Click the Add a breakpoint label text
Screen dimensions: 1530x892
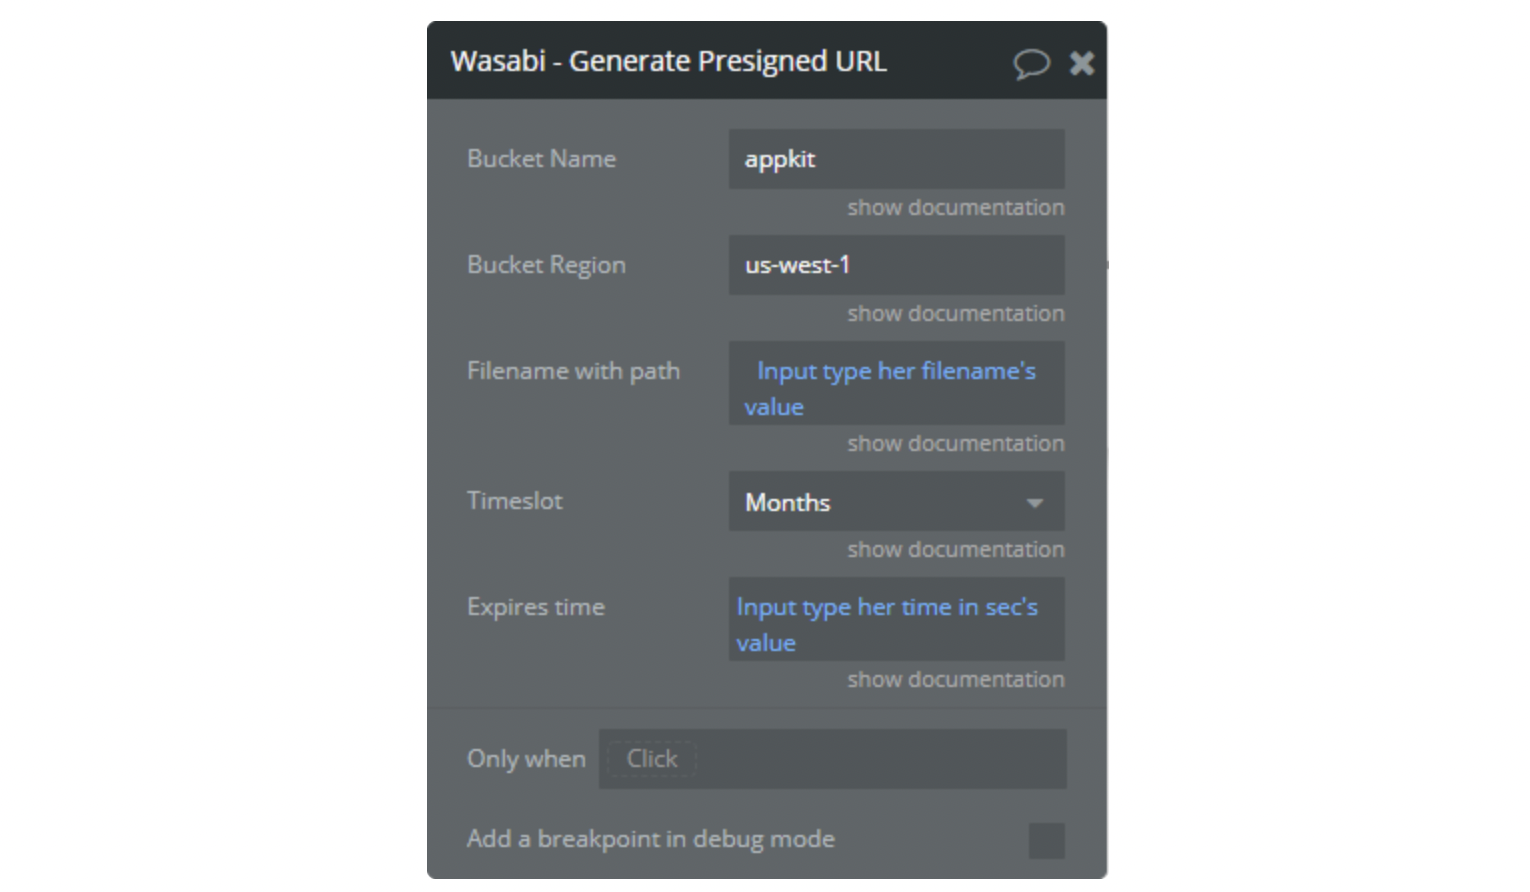tap(650, 839)
